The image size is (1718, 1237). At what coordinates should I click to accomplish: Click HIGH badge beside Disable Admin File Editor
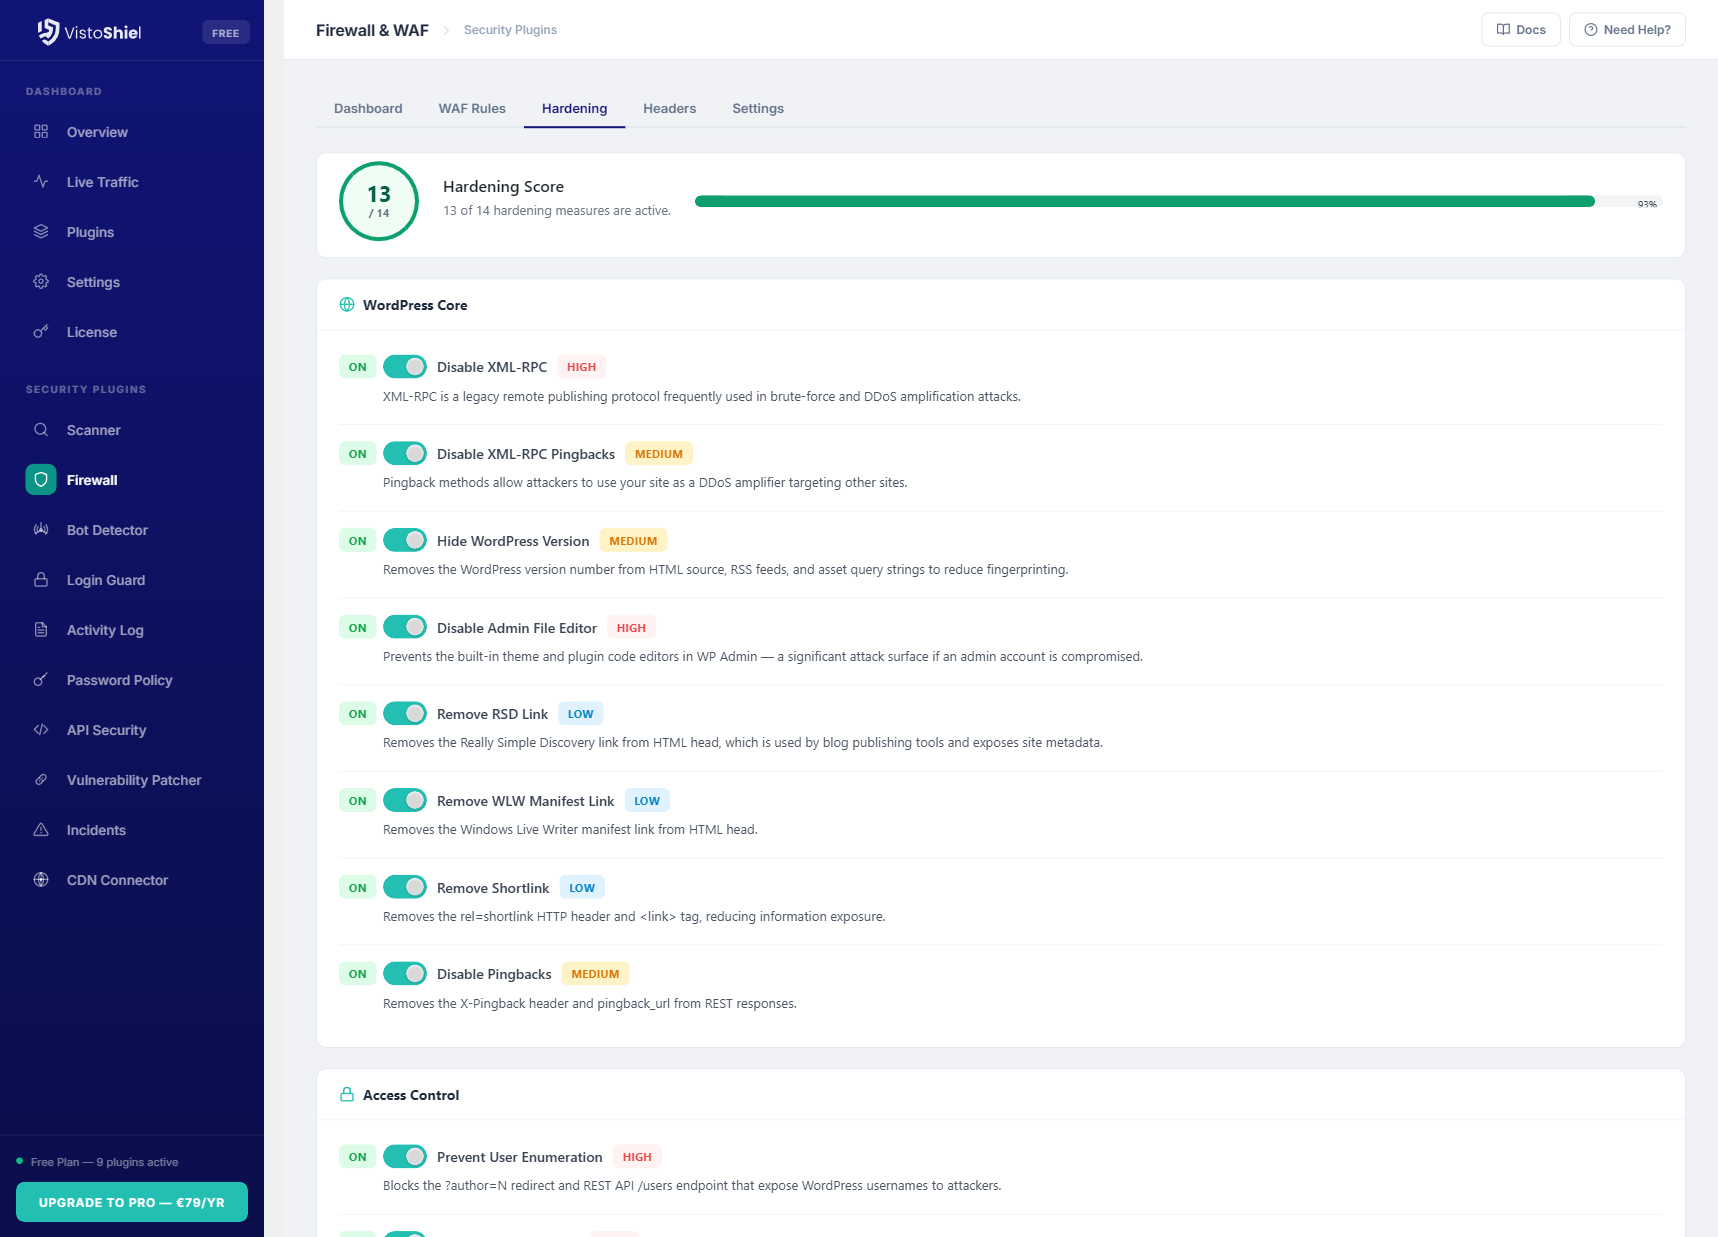click(631, 628)
